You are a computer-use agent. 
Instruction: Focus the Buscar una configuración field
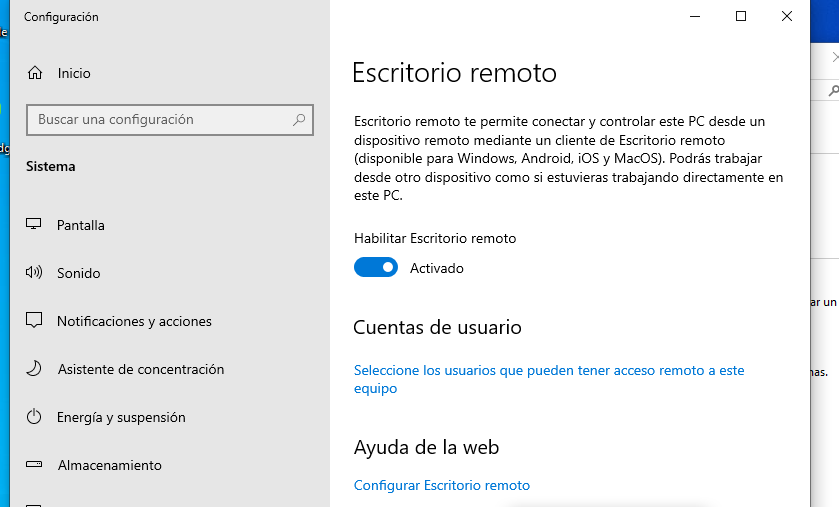(170, 120)
